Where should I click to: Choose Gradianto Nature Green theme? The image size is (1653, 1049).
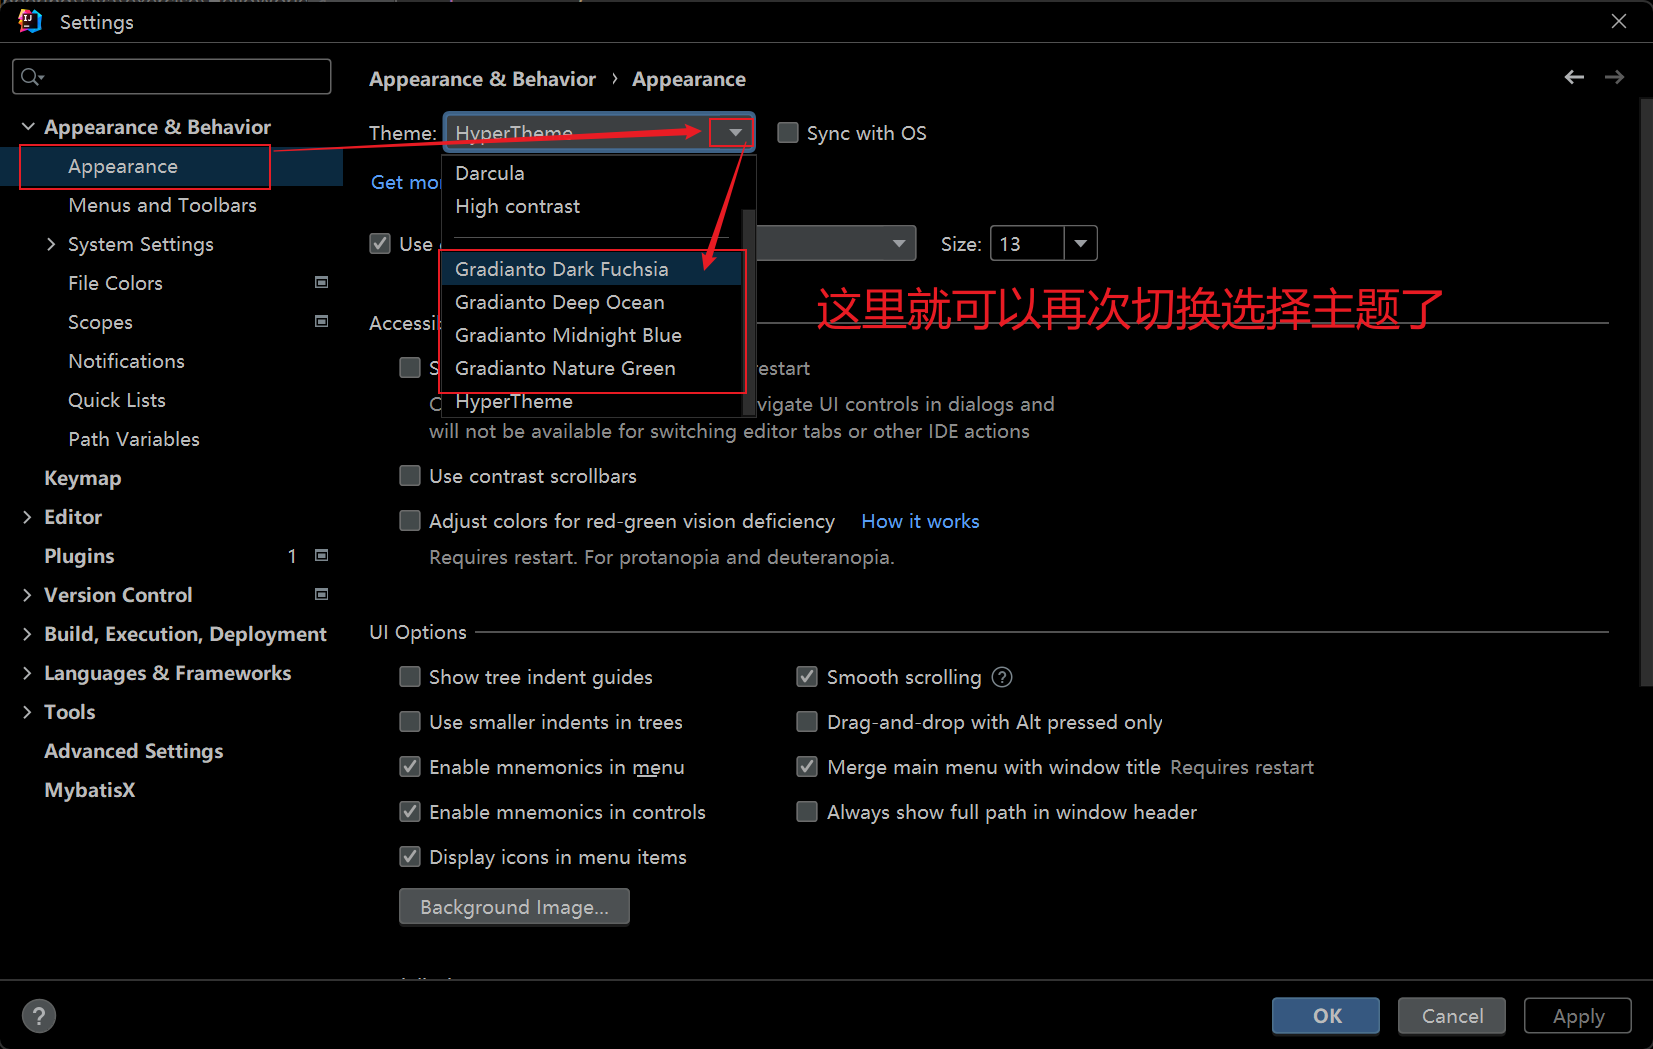tap(592, 368)
